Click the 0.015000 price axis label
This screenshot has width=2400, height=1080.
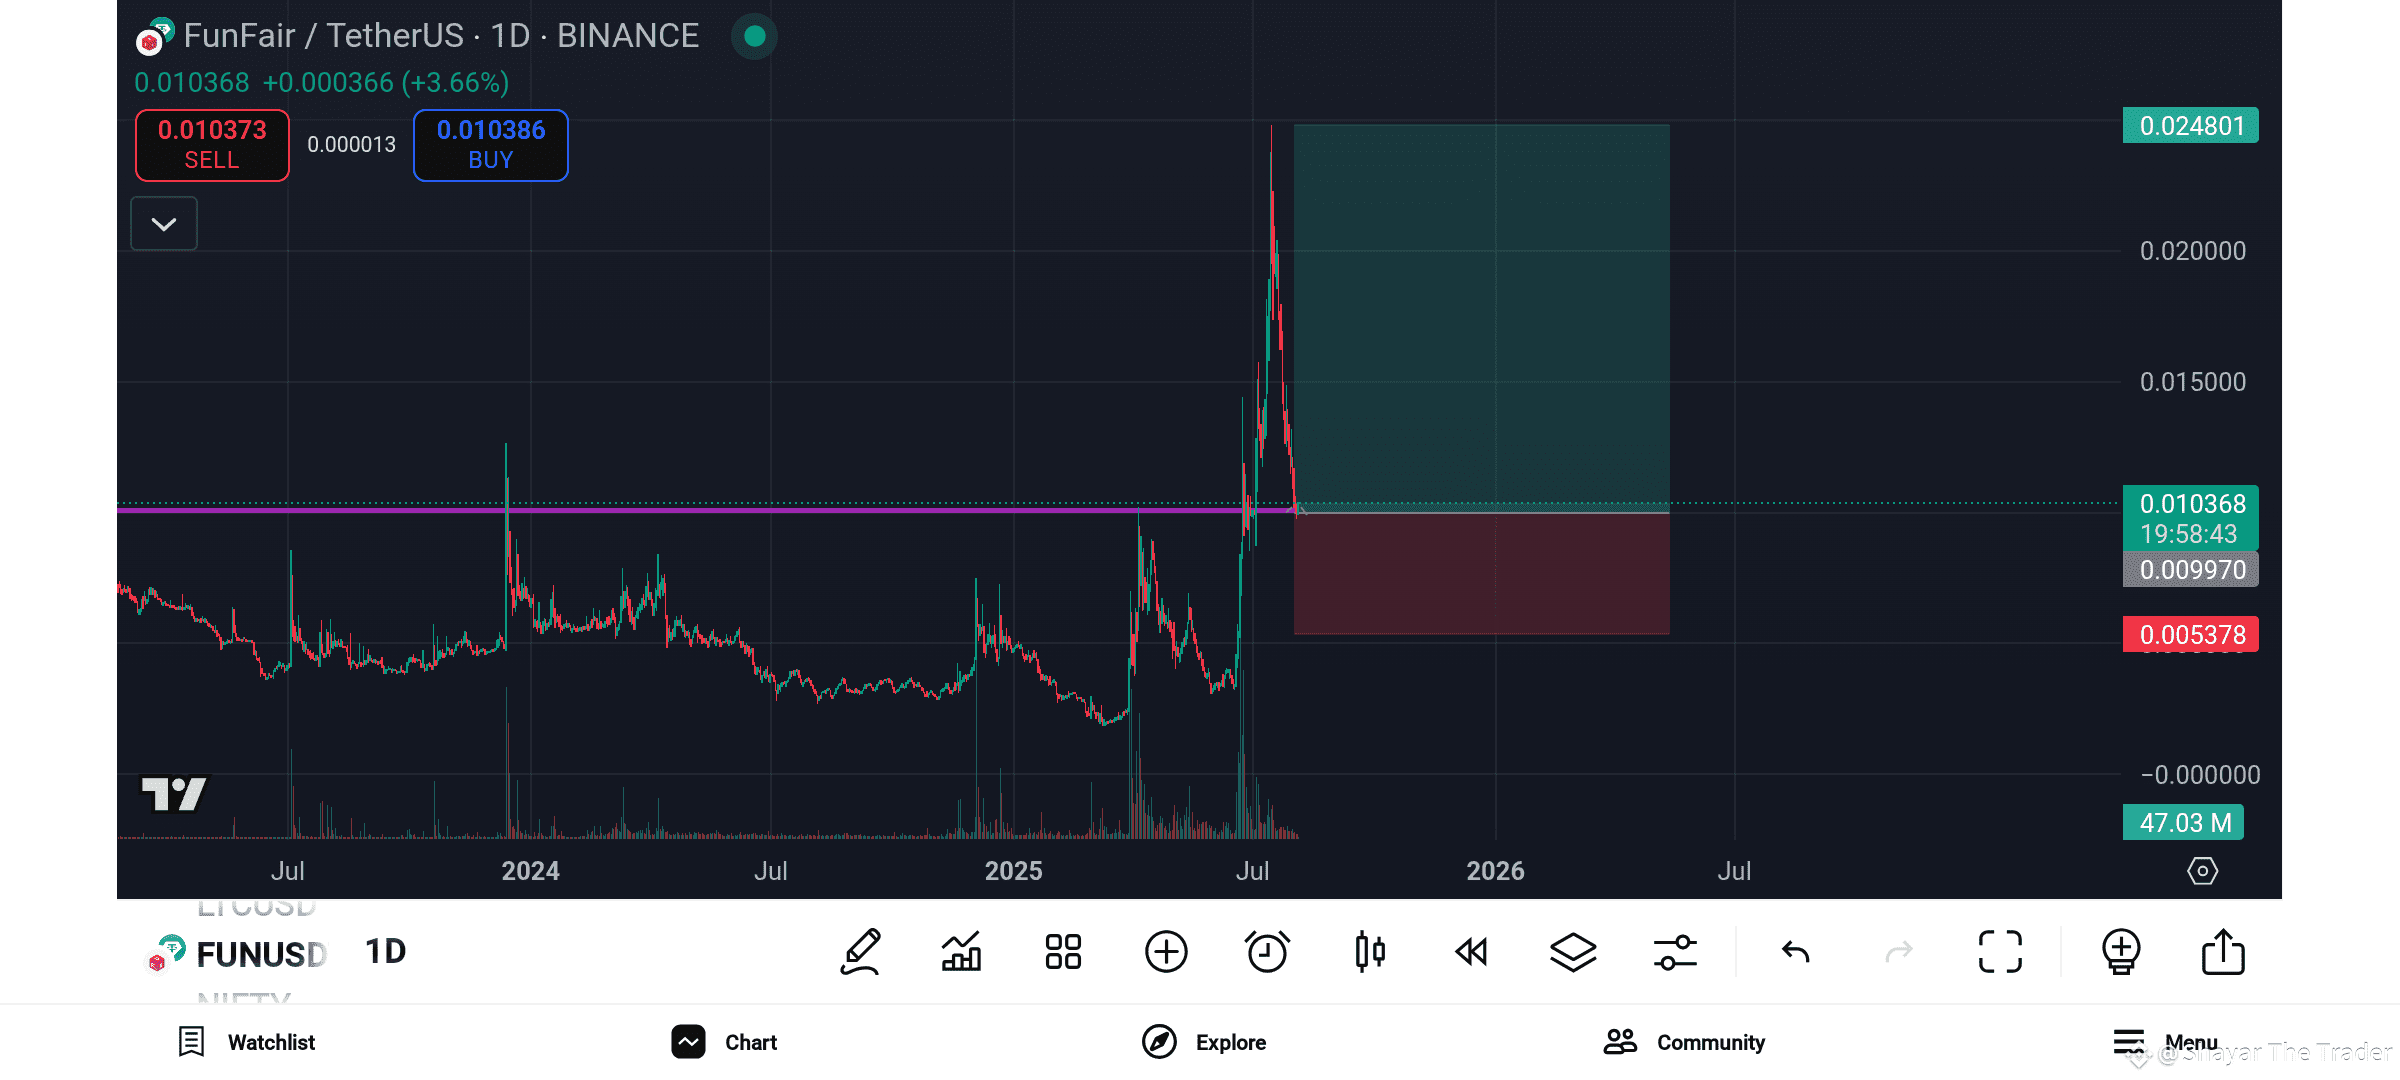[2193, 382]
